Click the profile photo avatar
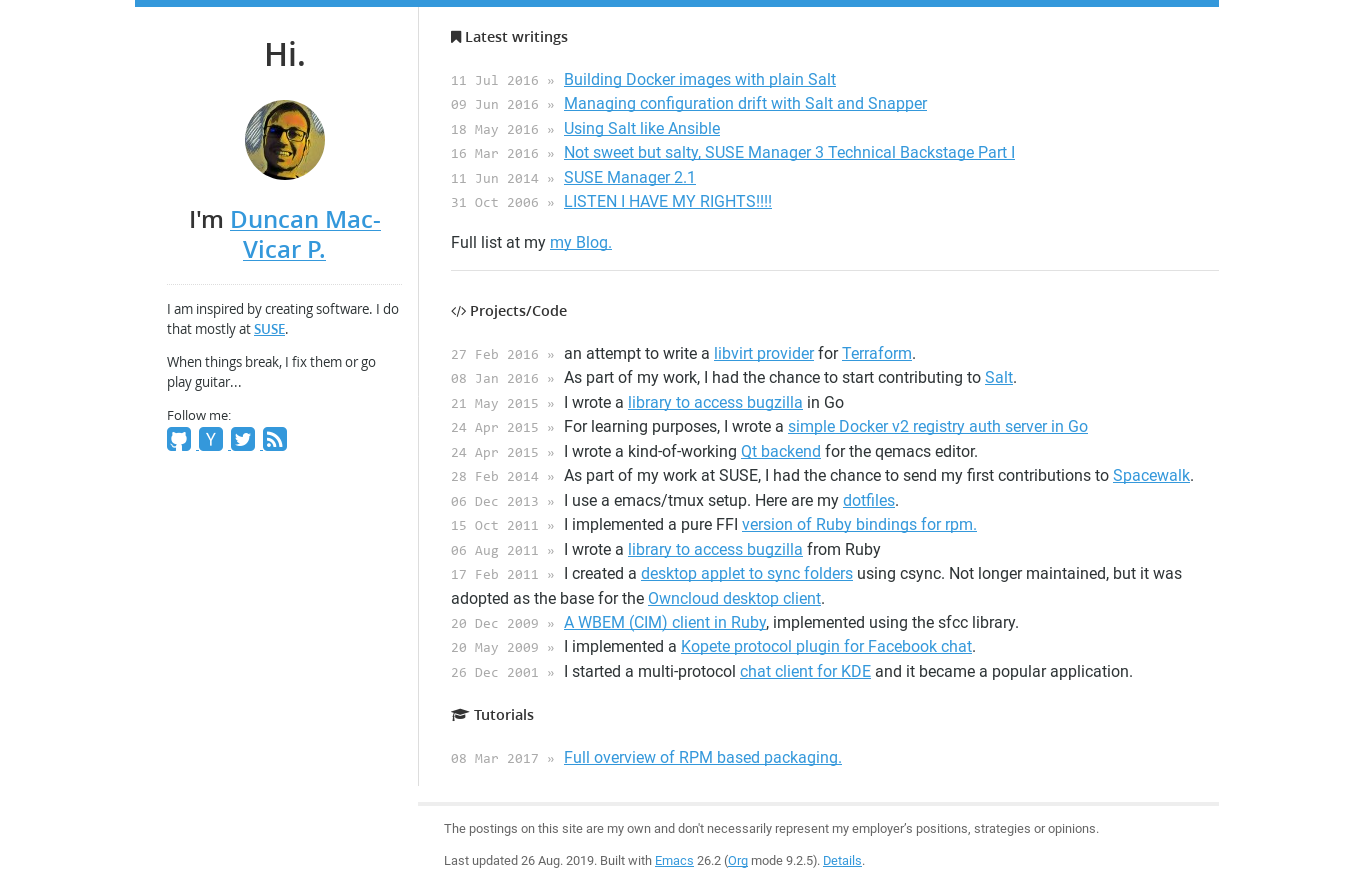The image size is (1354, 883). [x=285, y=140]
